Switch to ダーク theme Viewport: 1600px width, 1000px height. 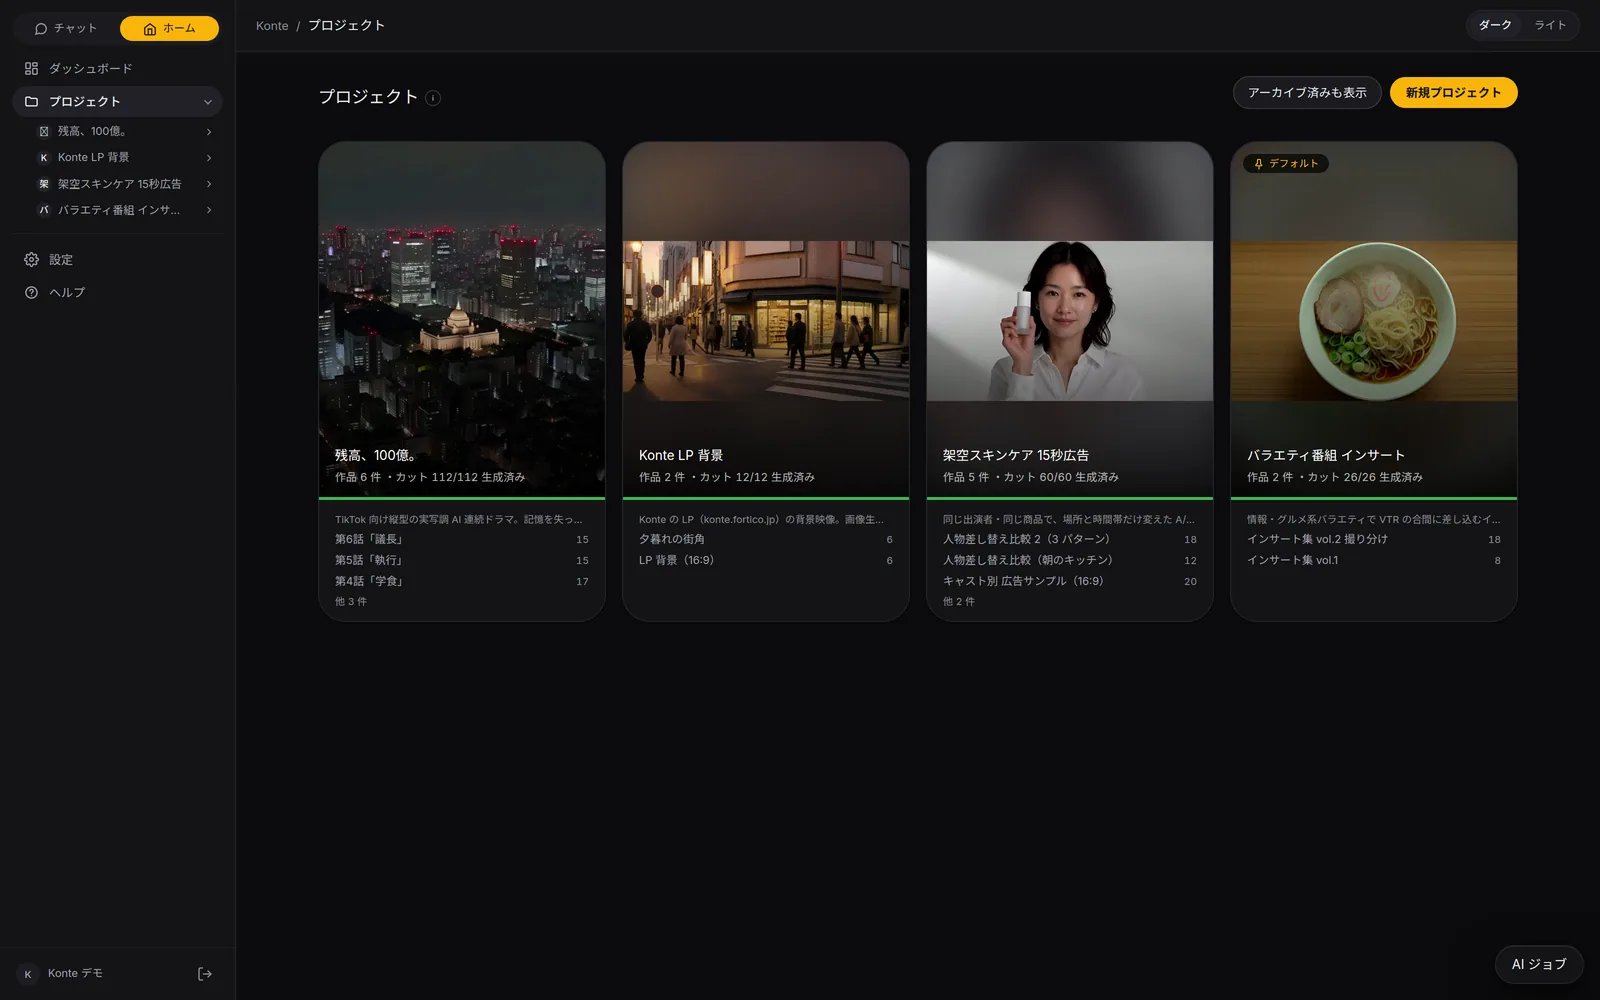(x=1495, y=25)
